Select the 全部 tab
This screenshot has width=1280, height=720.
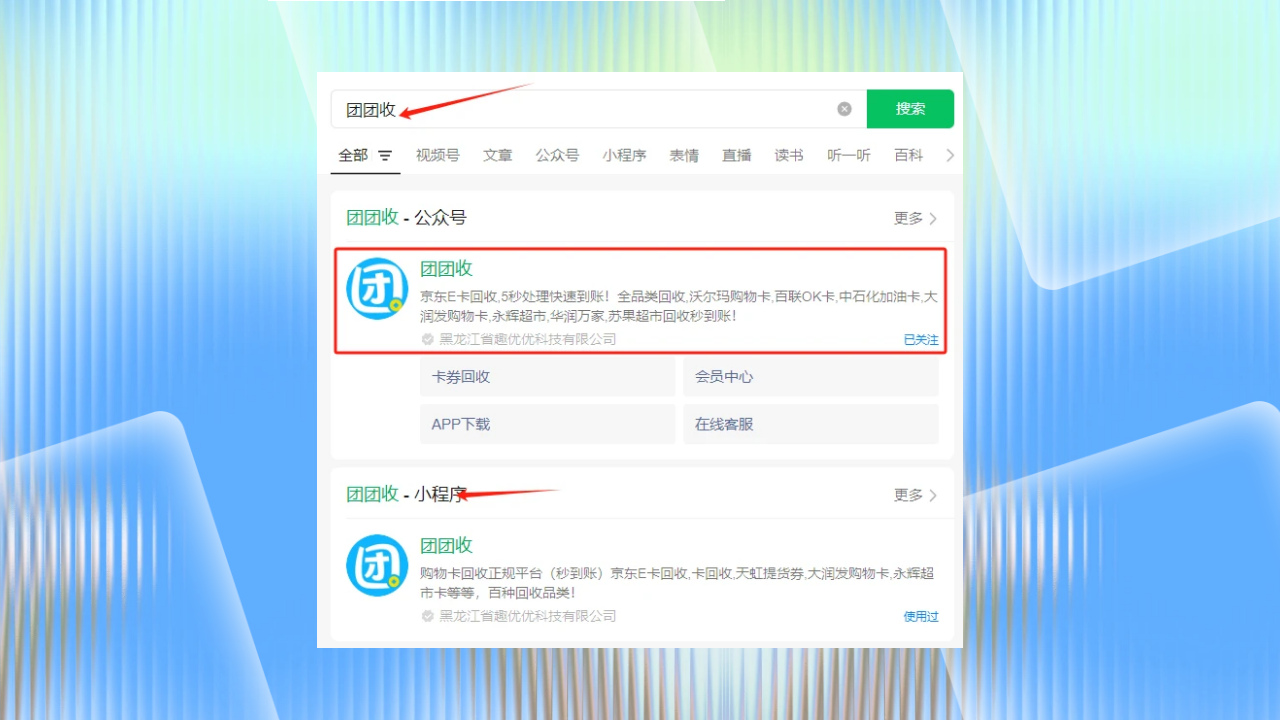(353, 155)
